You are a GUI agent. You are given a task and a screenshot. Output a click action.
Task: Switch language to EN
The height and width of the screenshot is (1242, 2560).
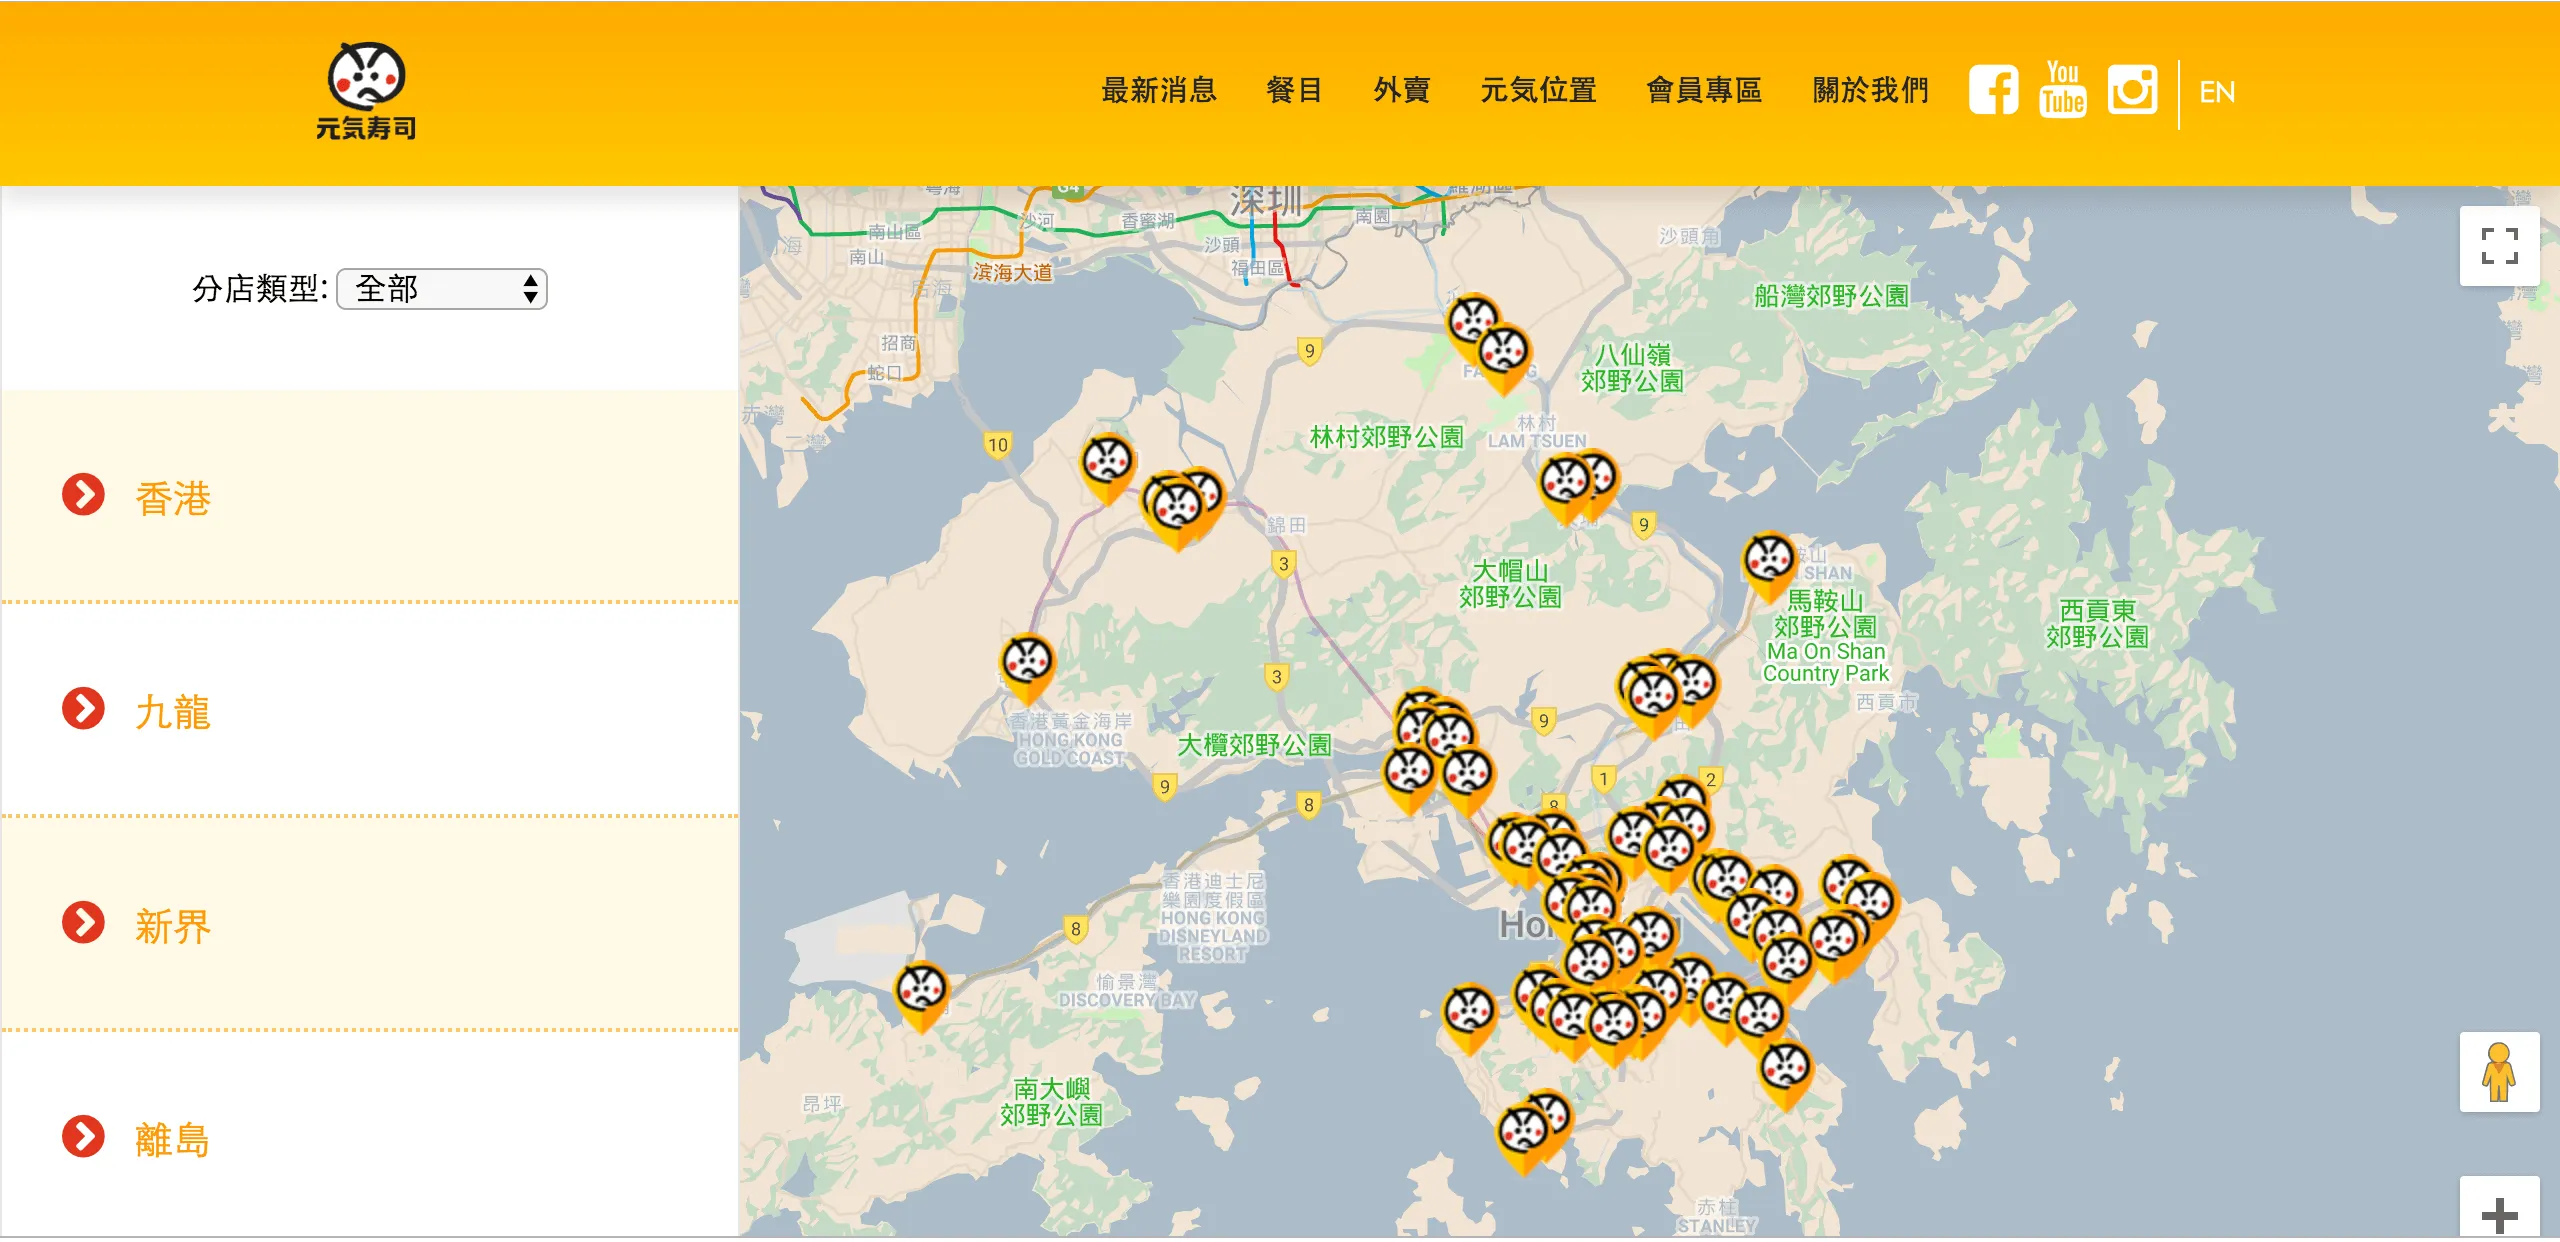point(2216,92)
